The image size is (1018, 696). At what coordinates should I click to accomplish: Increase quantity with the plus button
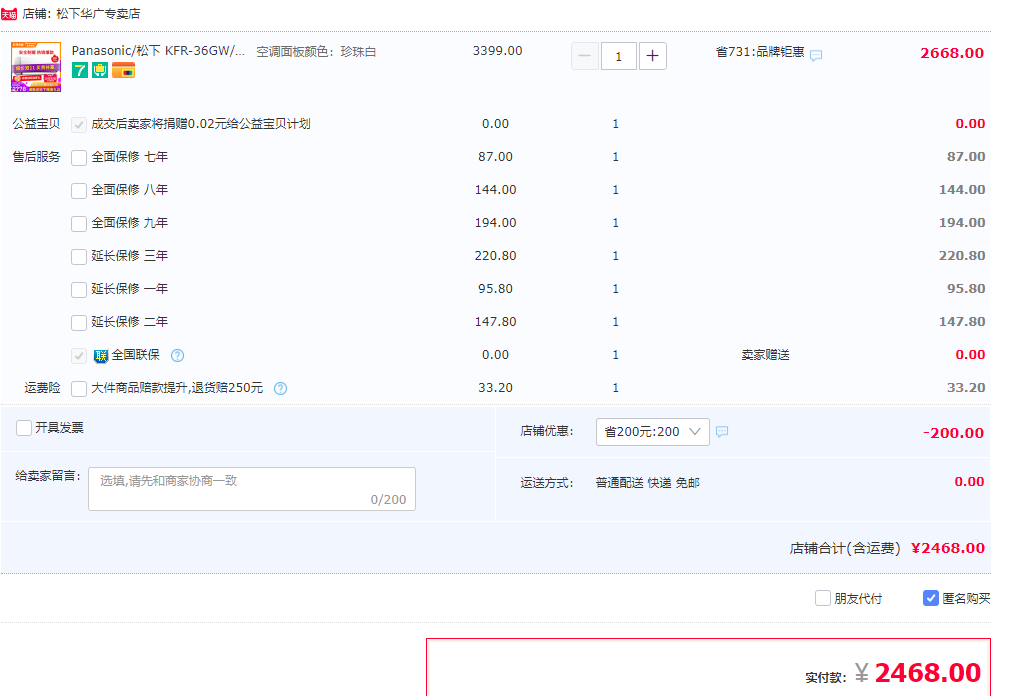[652, 56]
